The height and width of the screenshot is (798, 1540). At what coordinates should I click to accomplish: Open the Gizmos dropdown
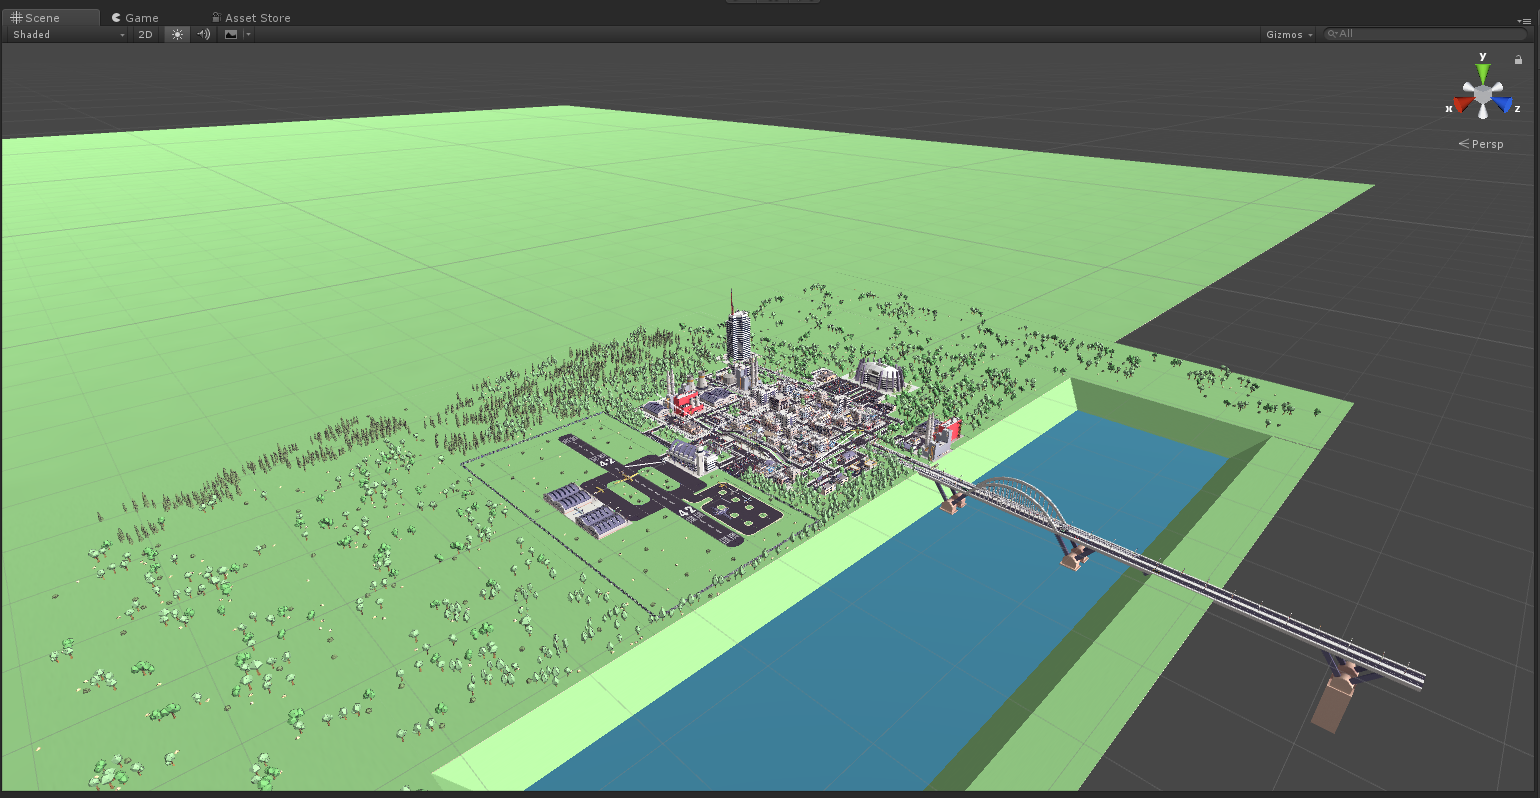pyautogui.click(x=1287, y=34)
